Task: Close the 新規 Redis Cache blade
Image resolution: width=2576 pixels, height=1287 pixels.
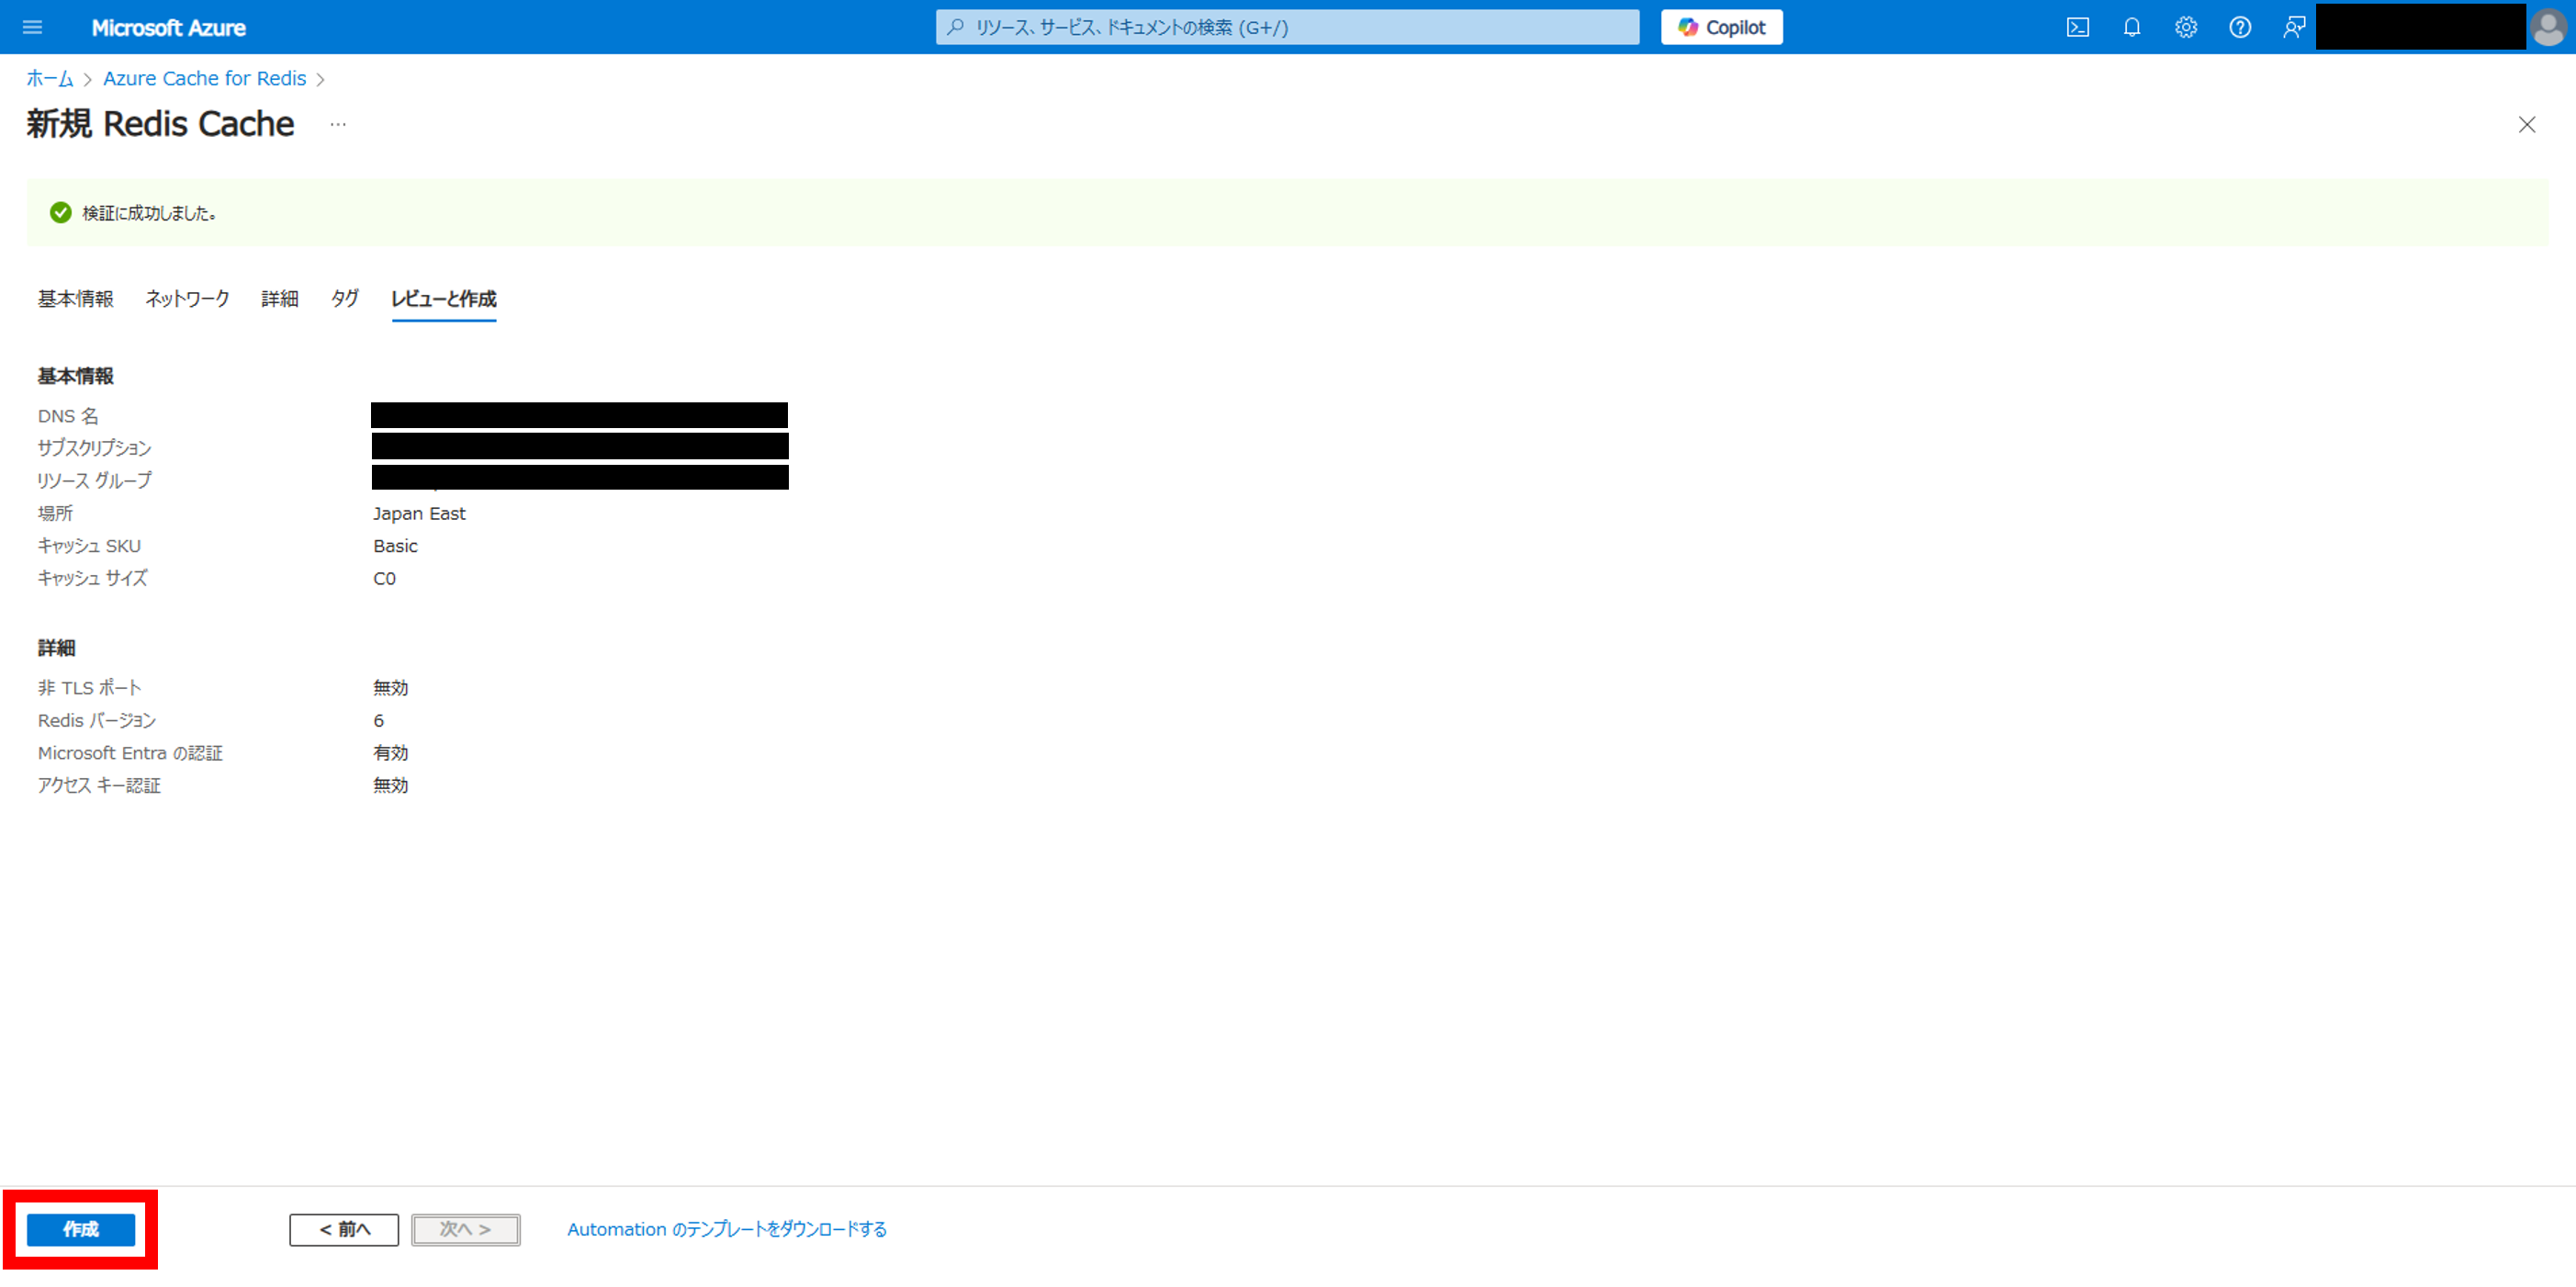Action: tap(2526, 125)
